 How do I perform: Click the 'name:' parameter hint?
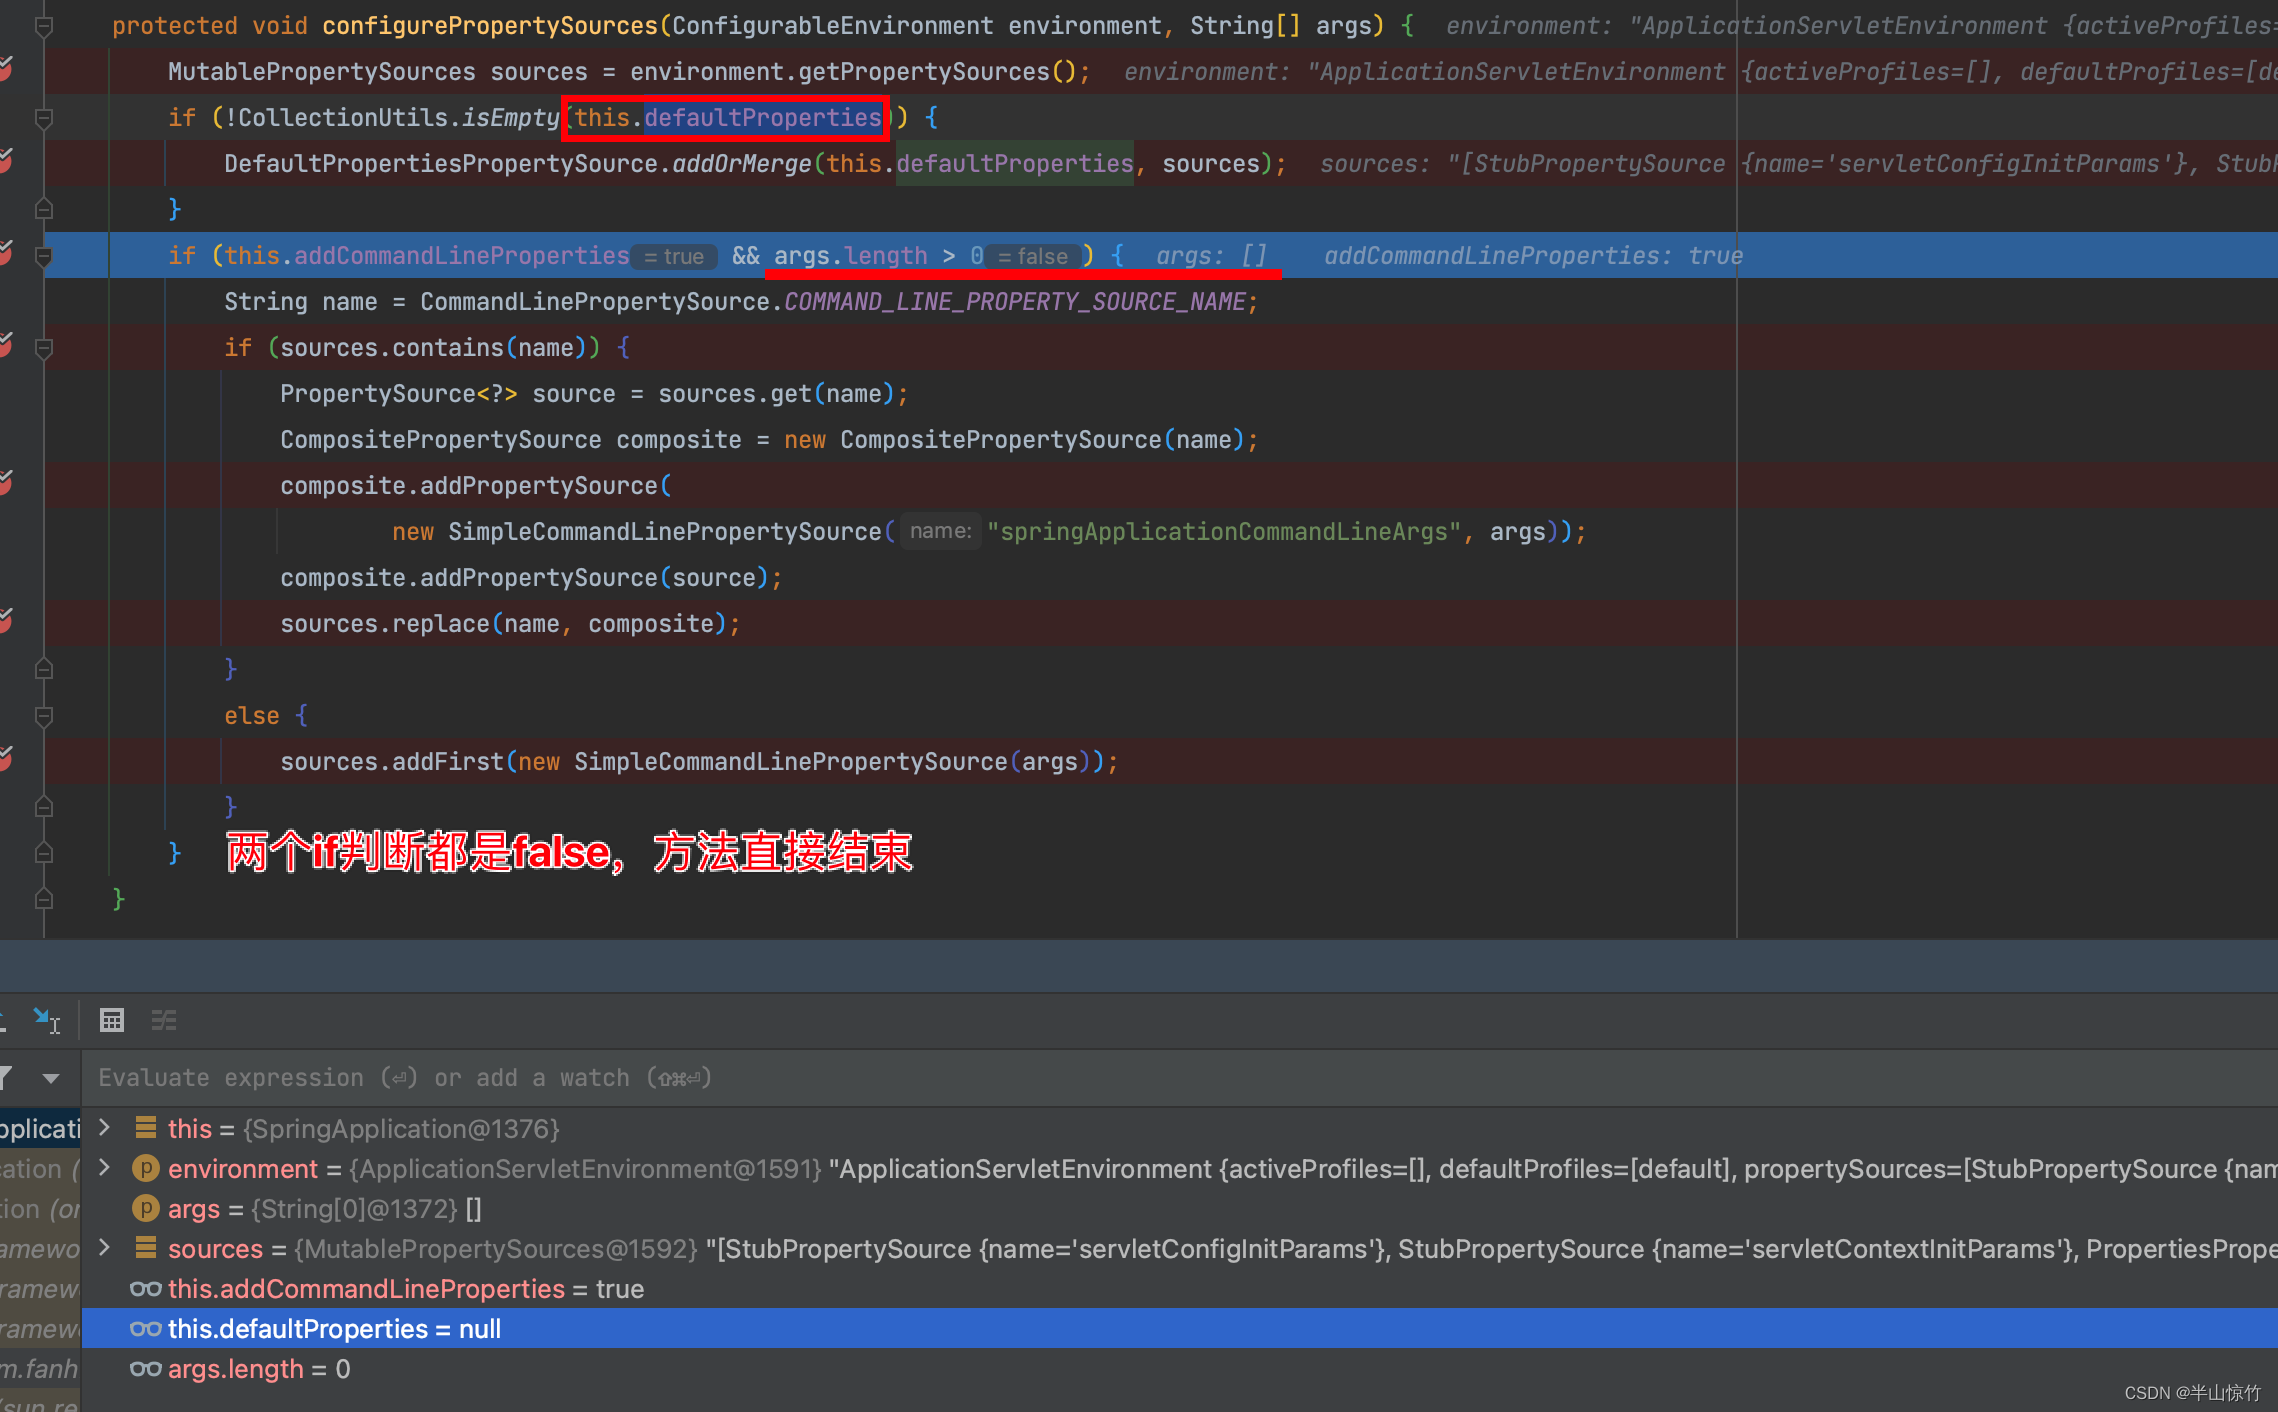click(x=940, y=531)
